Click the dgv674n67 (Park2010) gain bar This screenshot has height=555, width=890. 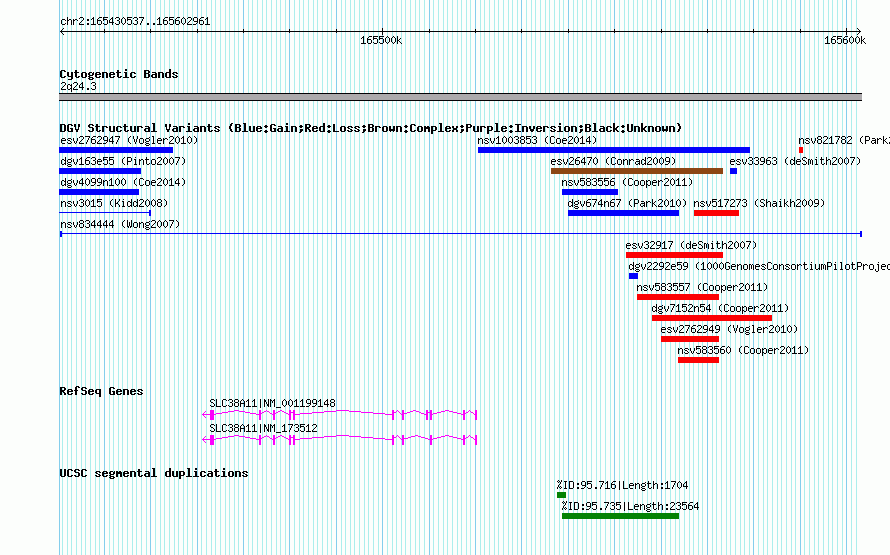pos(623,213)
